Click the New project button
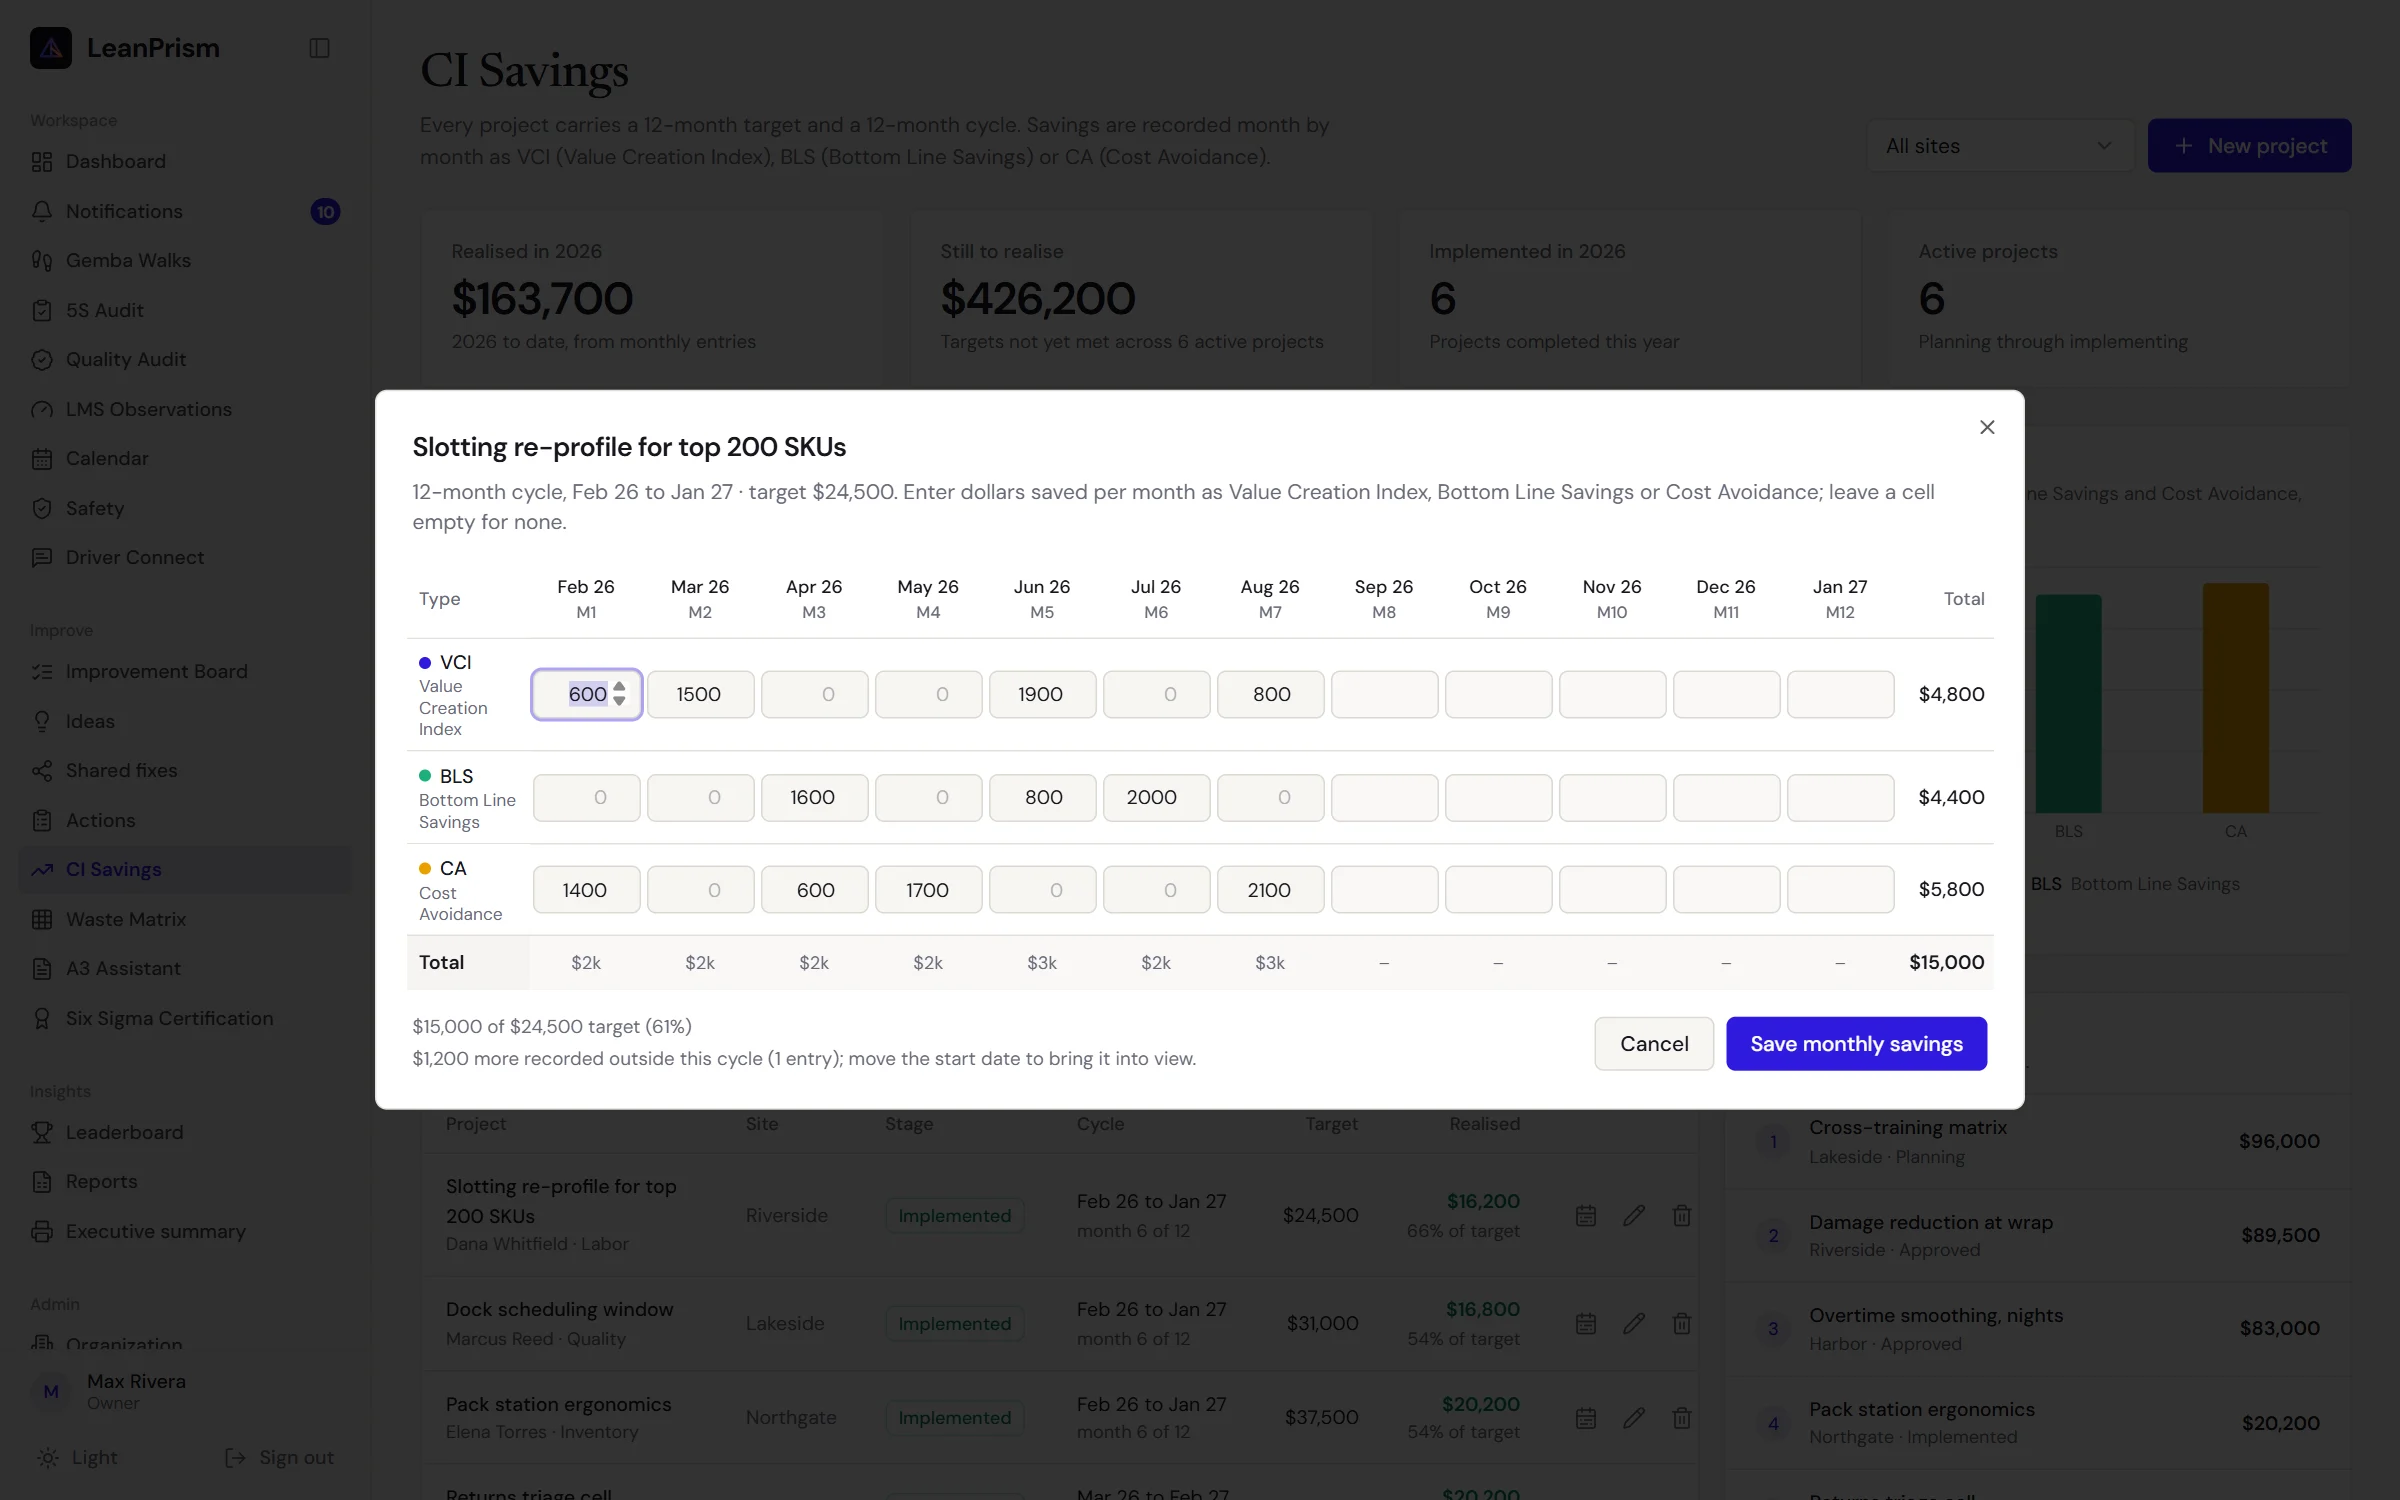 click(2249, 146)
